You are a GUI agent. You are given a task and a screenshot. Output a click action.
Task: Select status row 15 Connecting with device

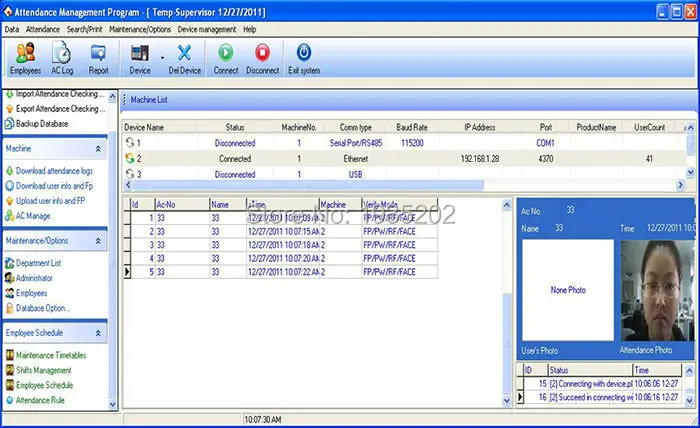(x=599, y=383)
